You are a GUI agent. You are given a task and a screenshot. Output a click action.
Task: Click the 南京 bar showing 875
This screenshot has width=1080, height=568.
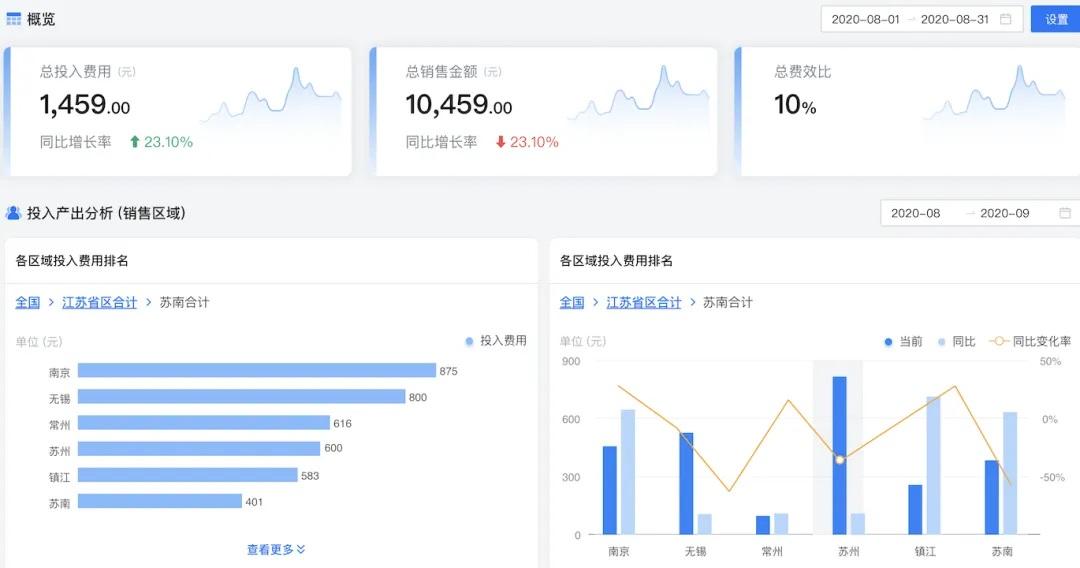[256, 371]
